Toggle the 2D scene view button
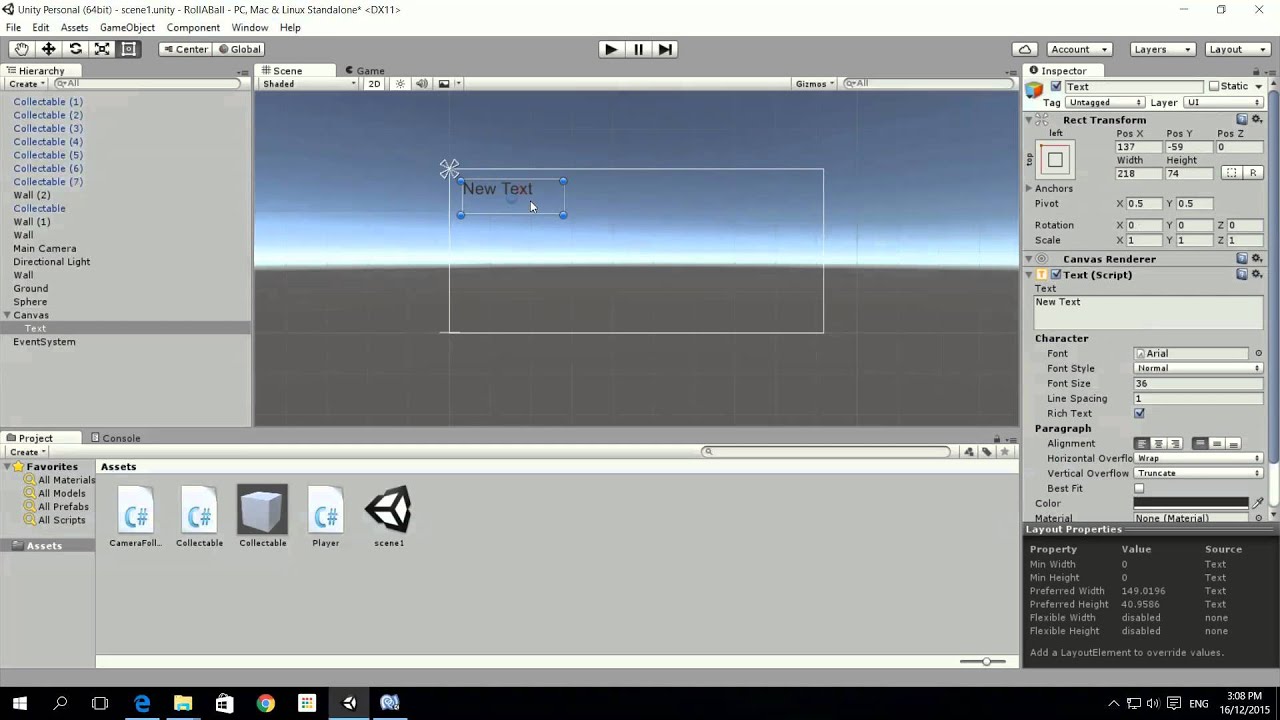This screenshot has height=720, width=1280. 374,84
